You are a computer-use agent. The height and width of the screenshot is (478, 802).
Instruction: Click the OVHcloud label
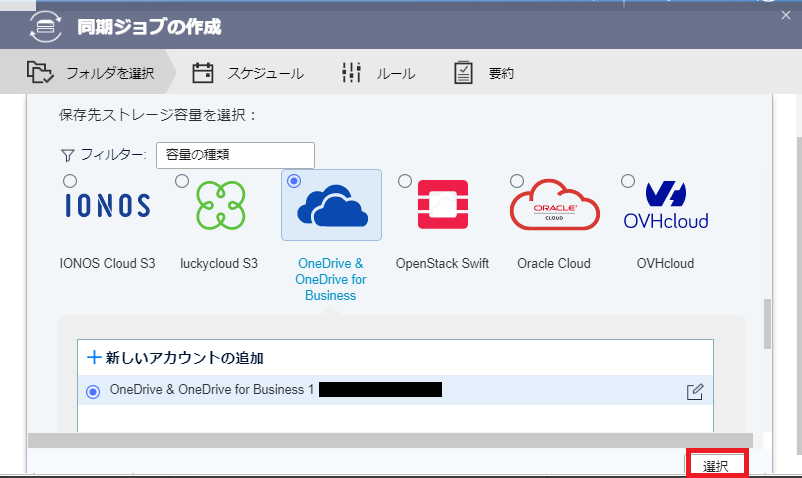665,263
